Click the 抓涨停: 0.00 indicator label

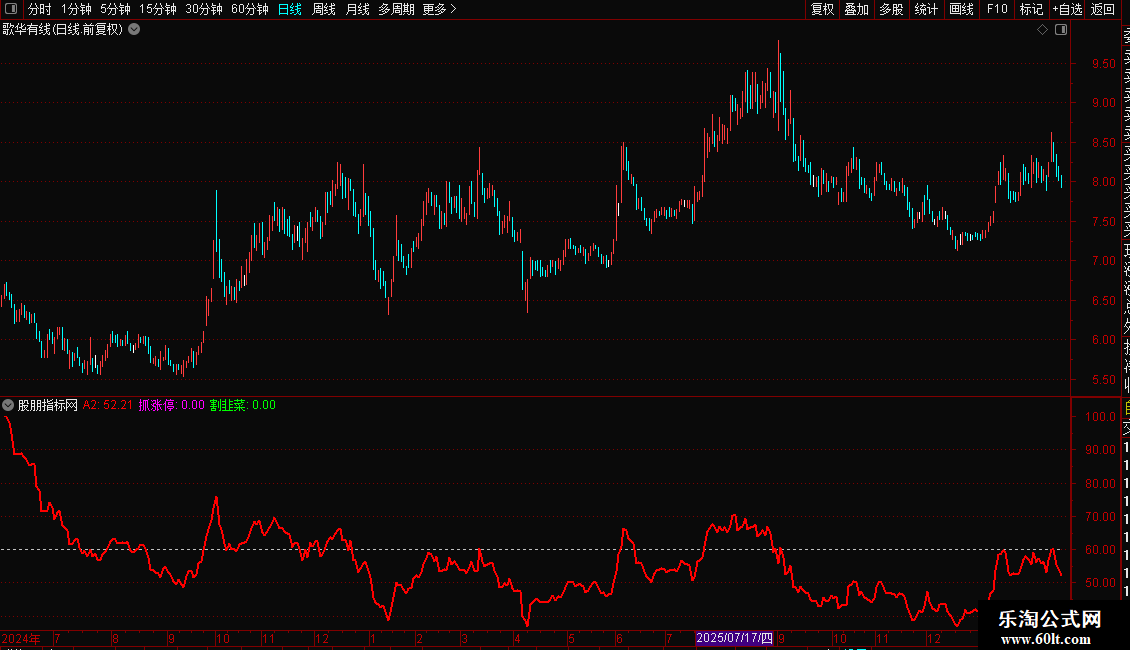click(172, 405)
